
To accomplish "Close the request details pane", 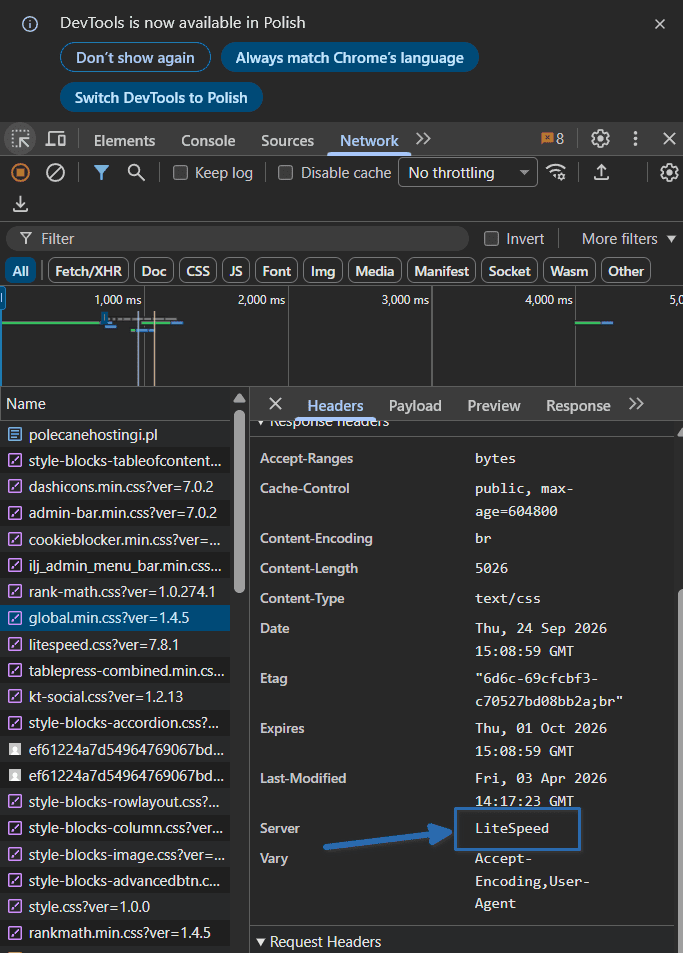I will tap(275, 404).
